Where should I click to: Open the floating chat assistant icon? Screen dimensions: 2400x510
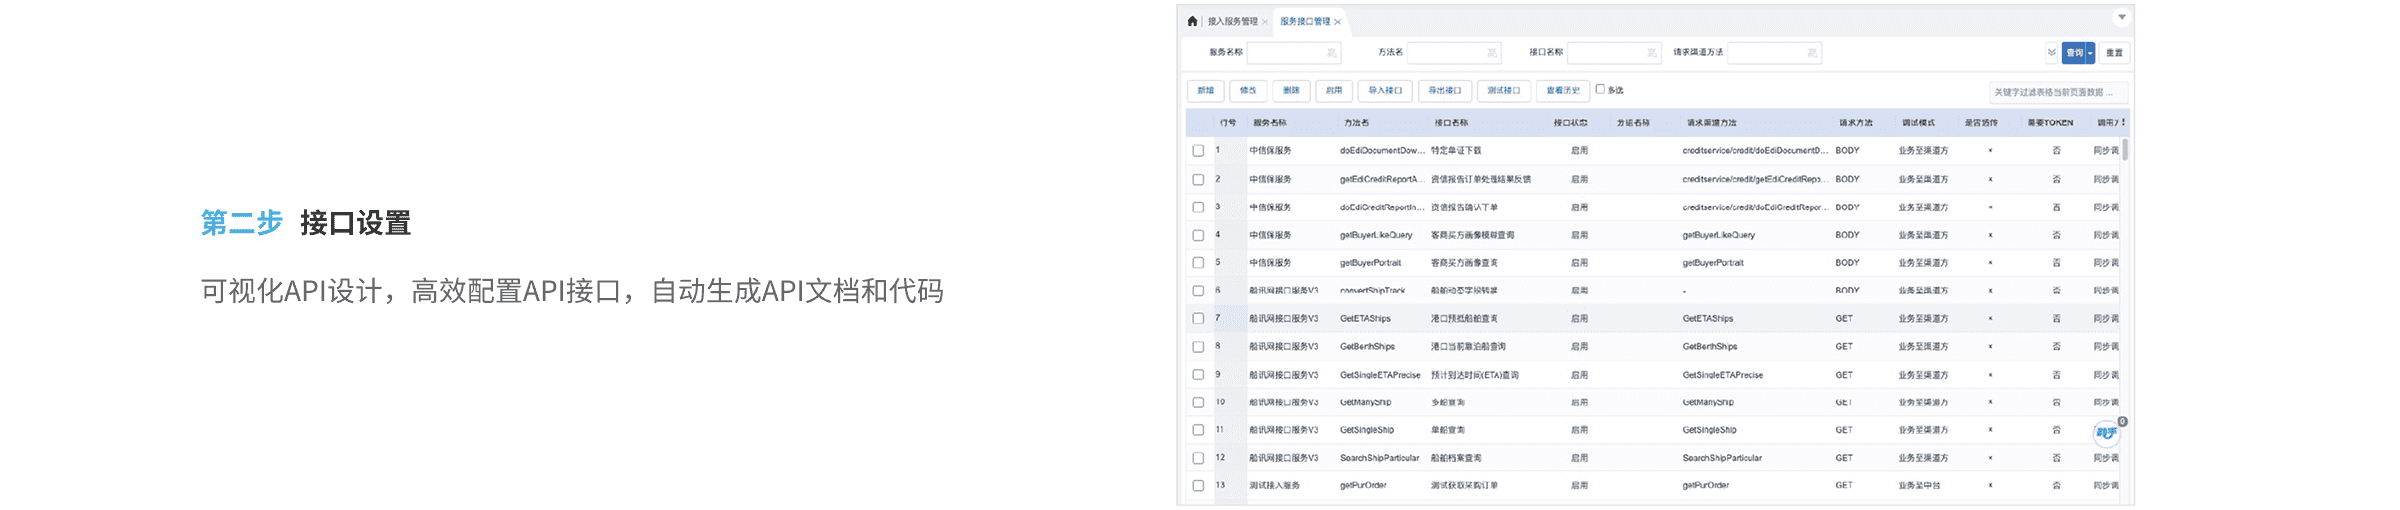point(2106,433)
